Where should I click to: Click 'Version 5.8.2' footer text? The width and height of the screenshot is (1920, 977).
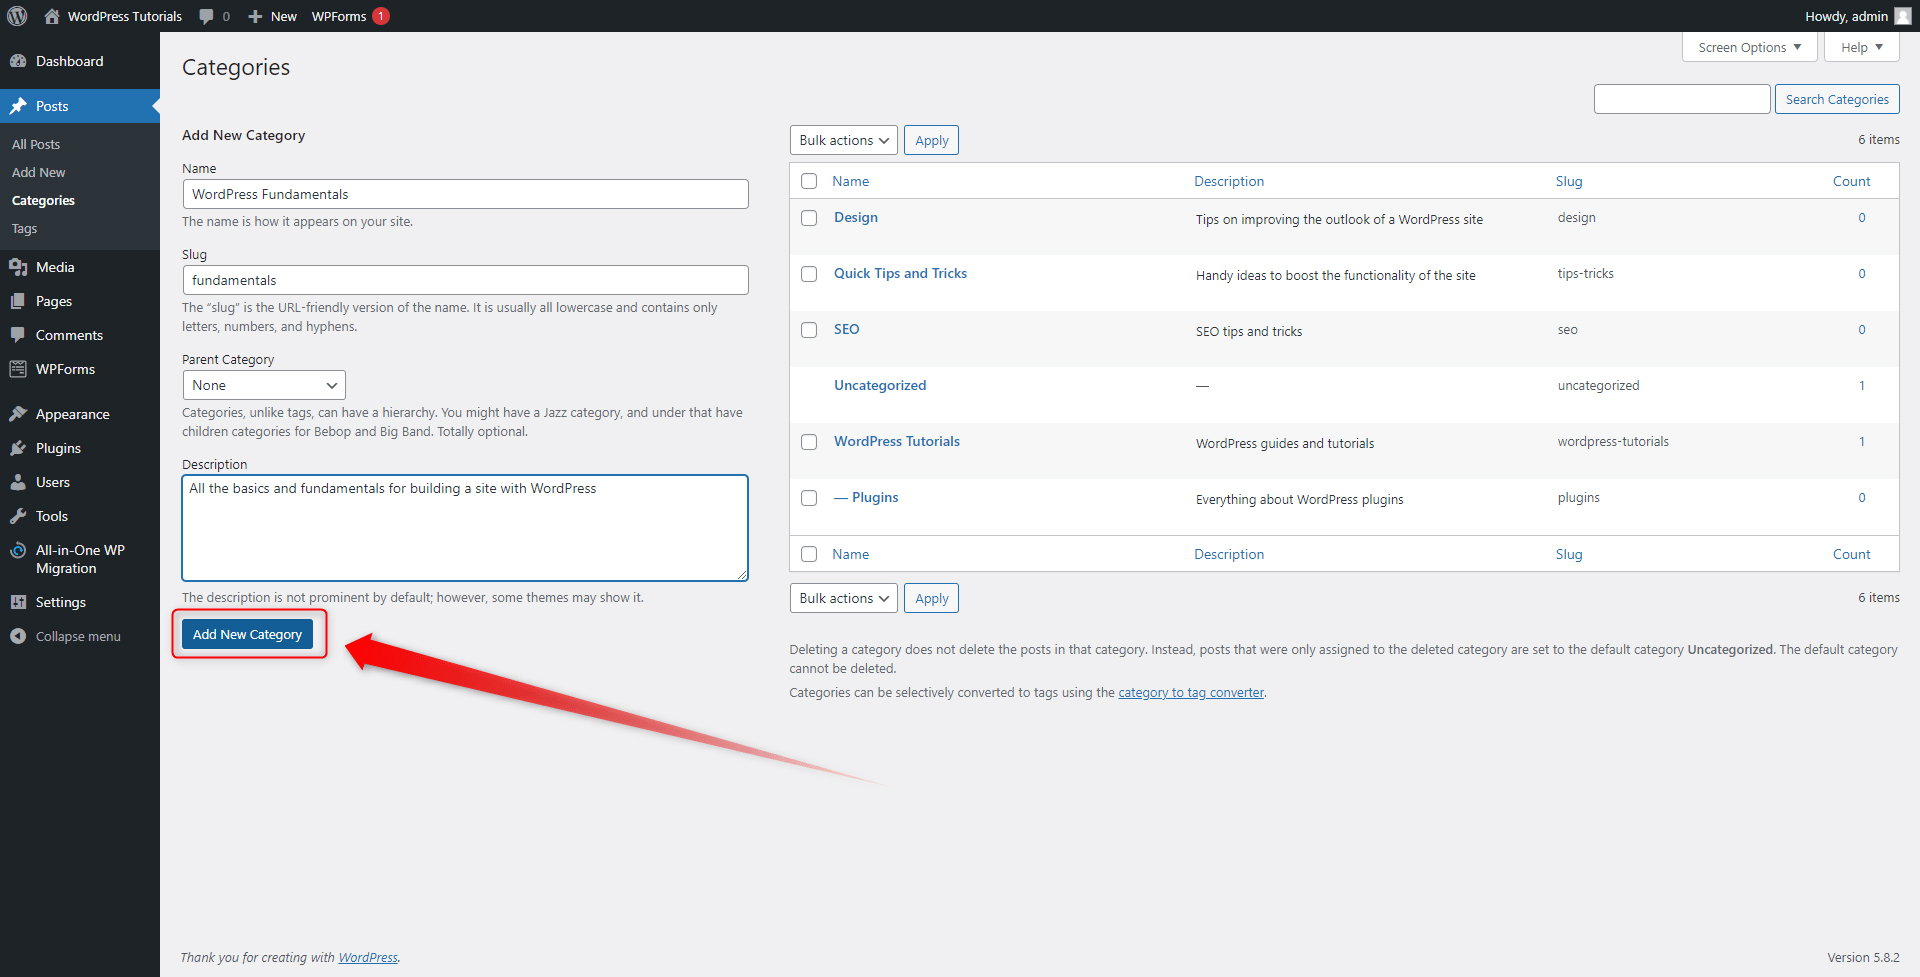click(1863, 957)
